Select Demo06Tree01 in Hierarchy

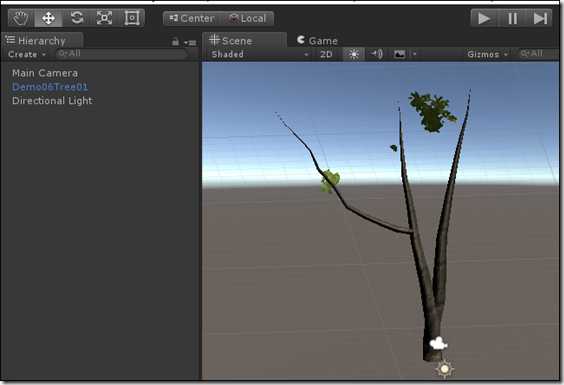click(x=50, y=87)
